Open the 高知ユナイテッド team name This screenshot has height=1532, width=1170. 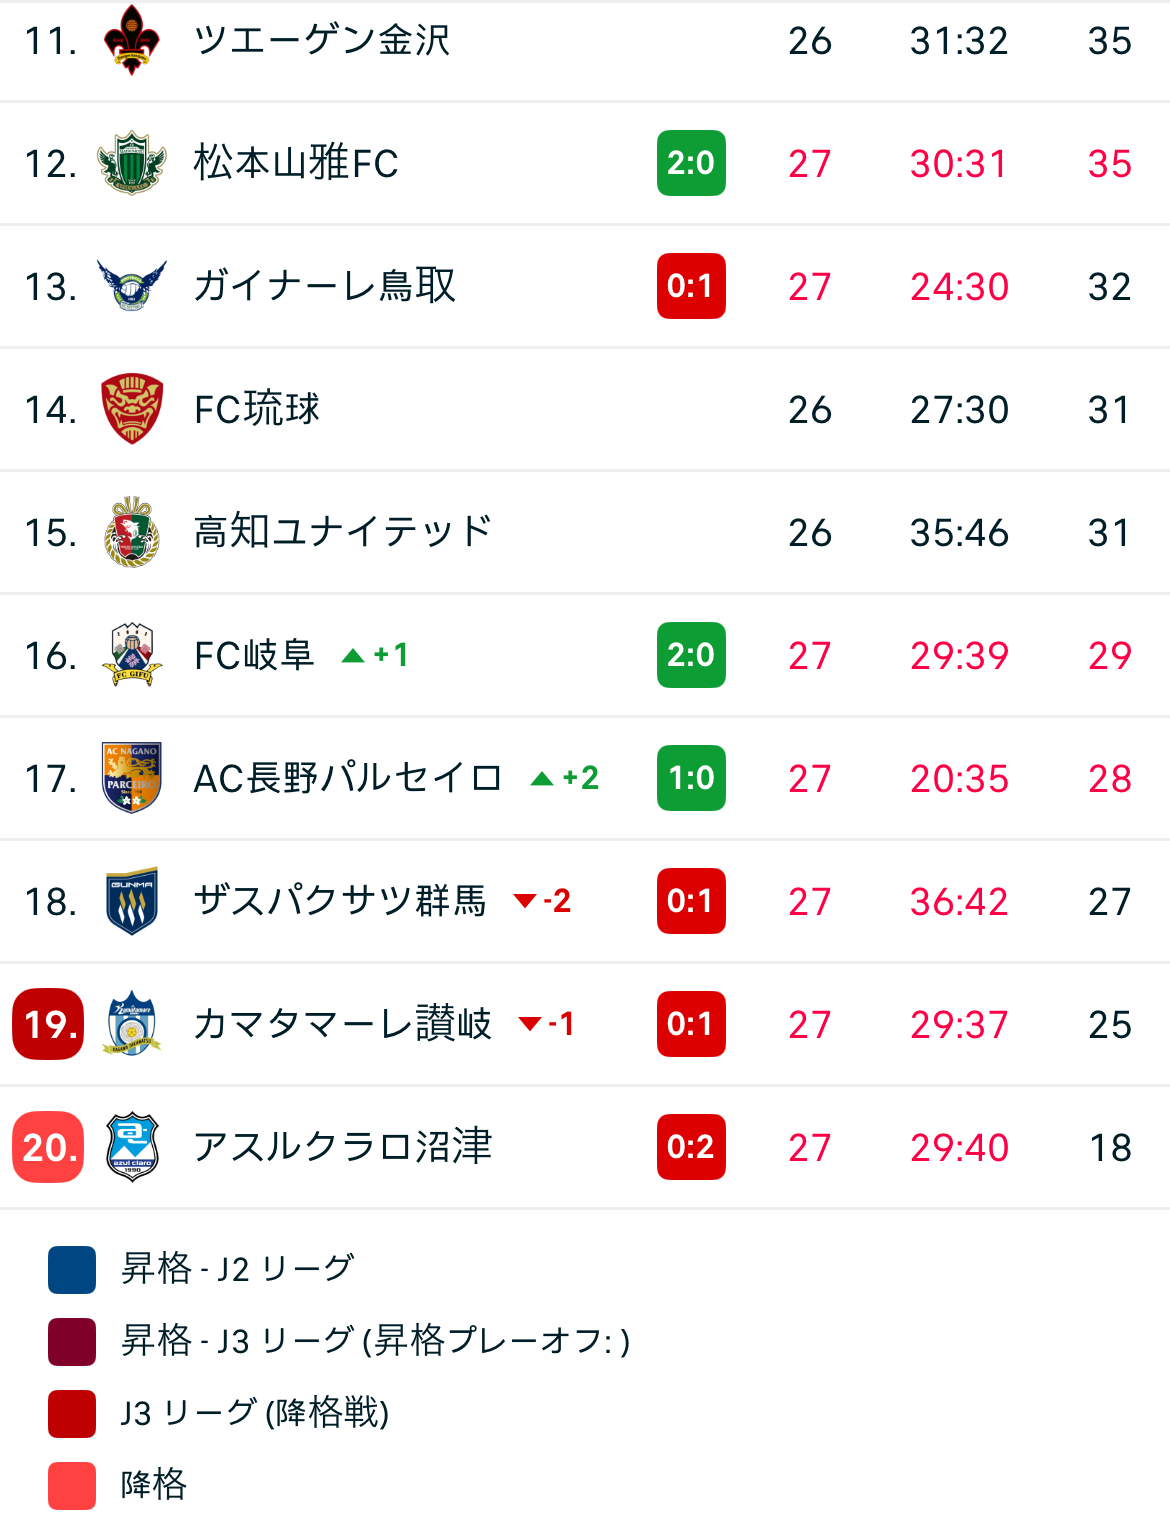click(343, 532)
